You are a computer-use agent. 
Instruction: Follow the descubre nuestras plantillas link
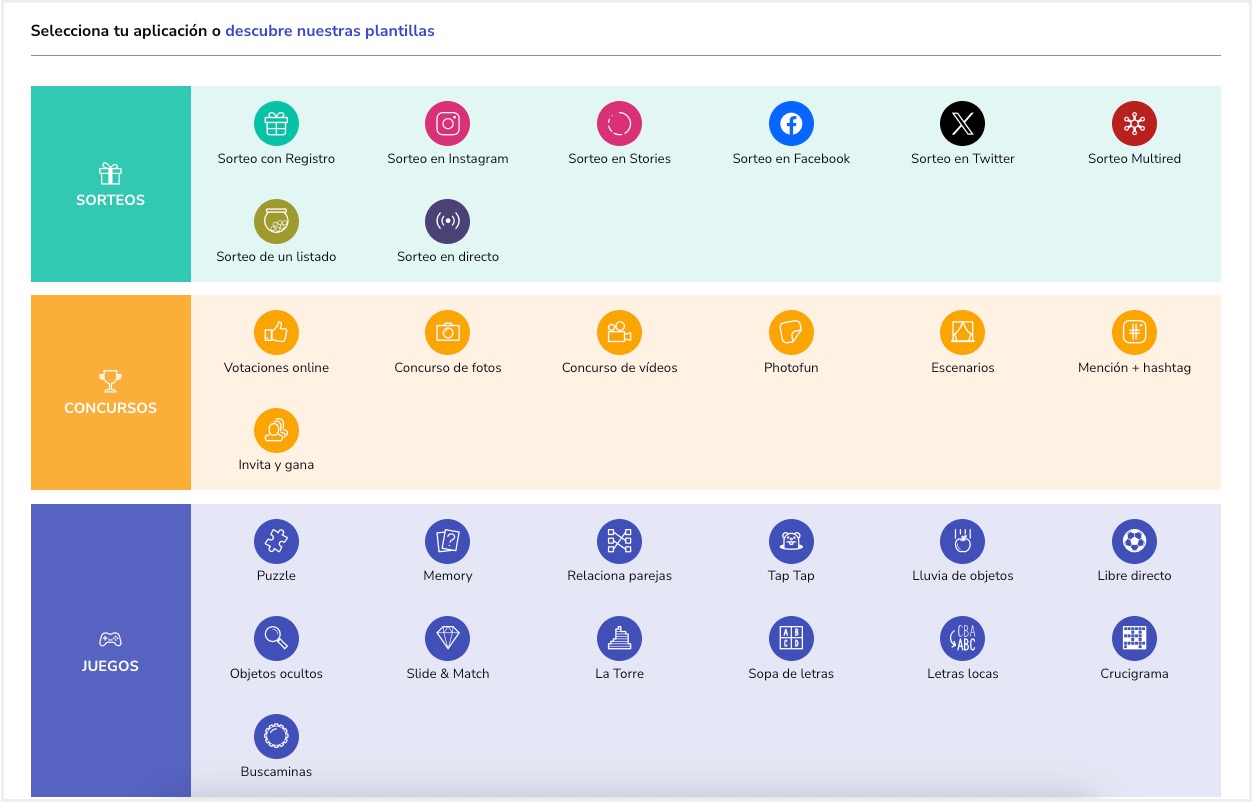(x=329, y=31)
